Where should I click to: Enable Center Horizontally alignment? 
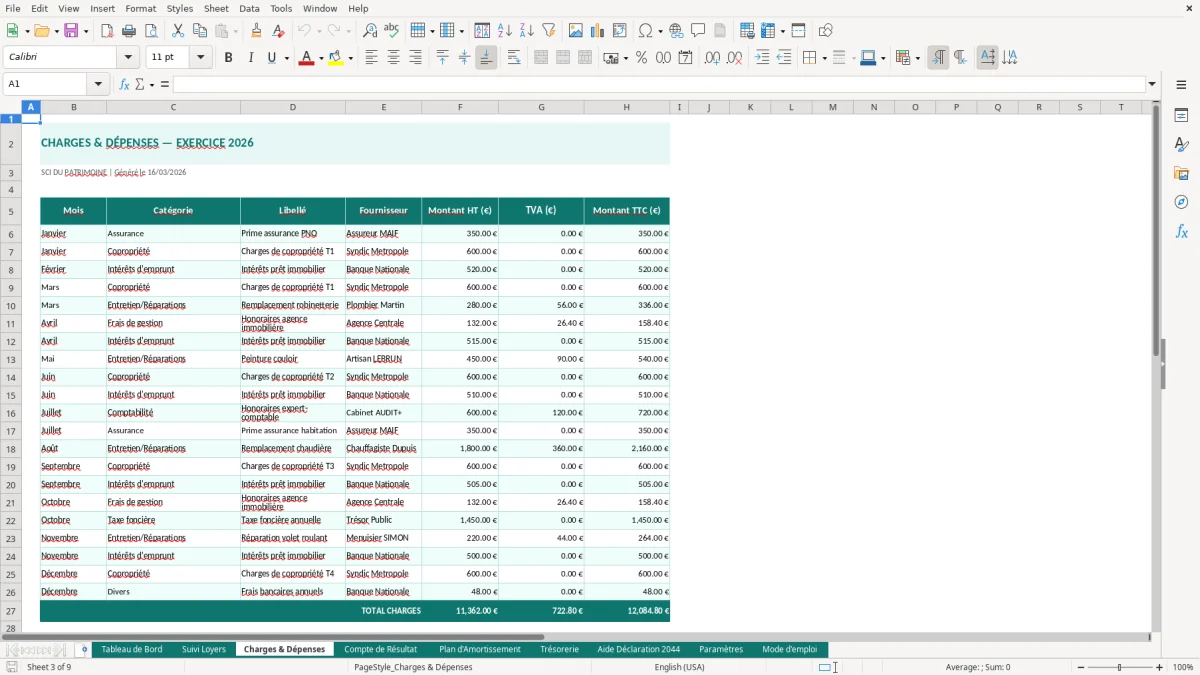(394, 58)
